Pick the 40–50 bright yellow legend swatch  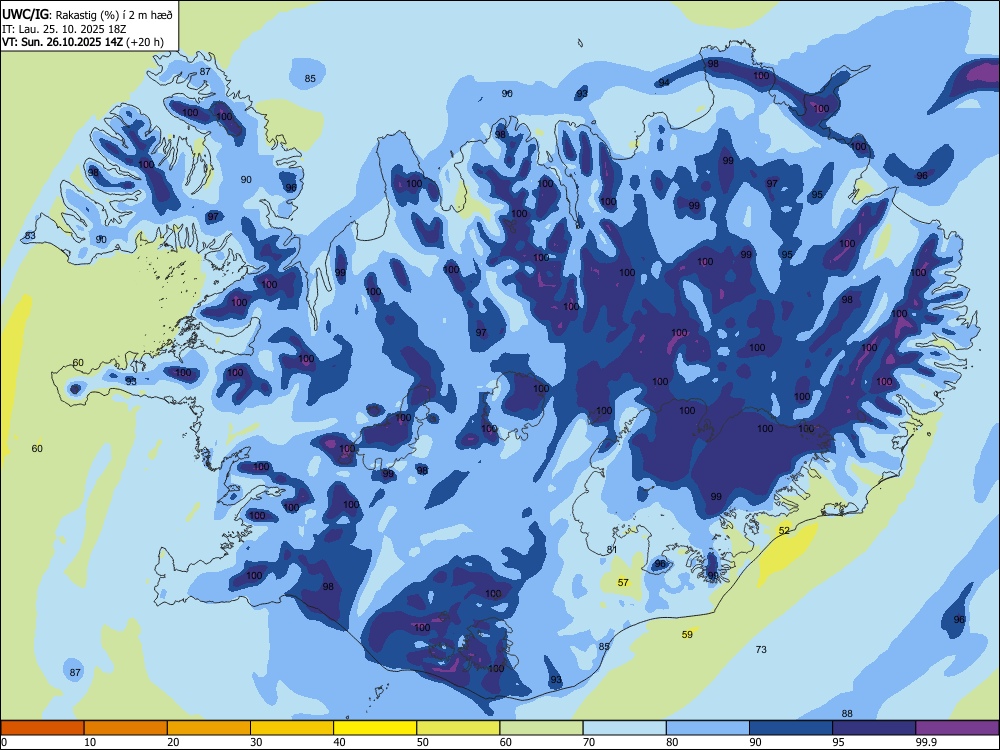pyautogui.click(x=375, y=728)
